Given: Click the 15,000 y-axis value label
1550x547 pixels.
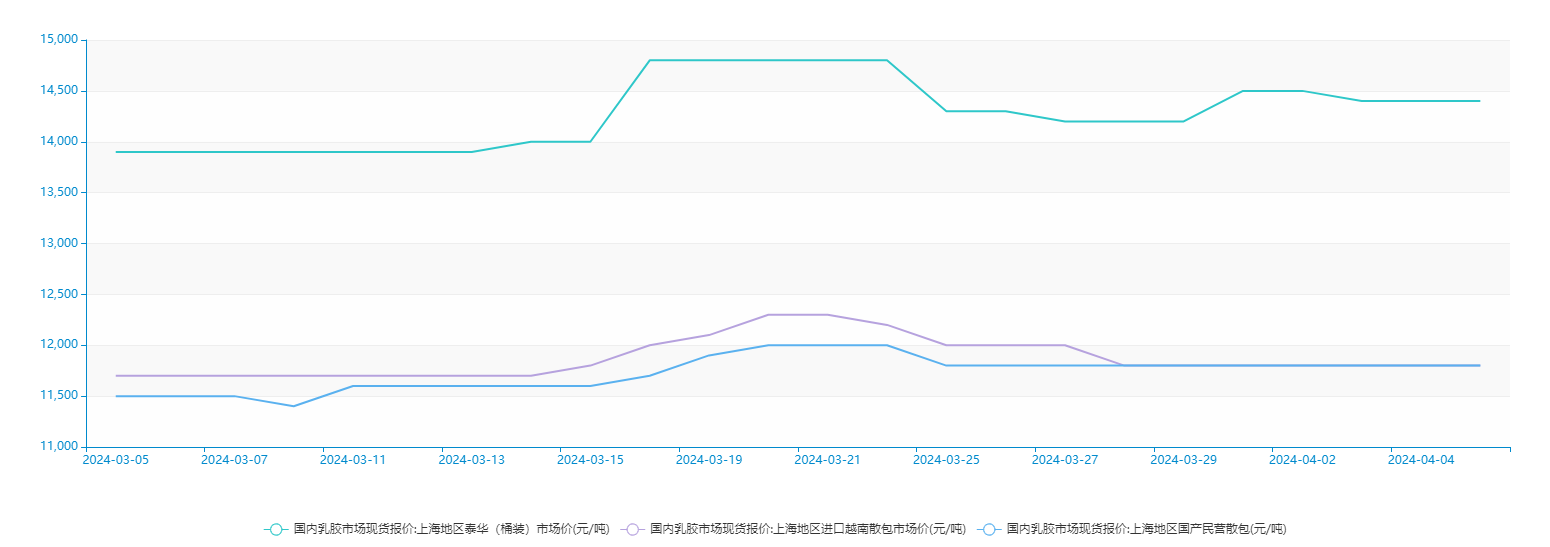Looking at the screenshot, I should pos(58,40).
